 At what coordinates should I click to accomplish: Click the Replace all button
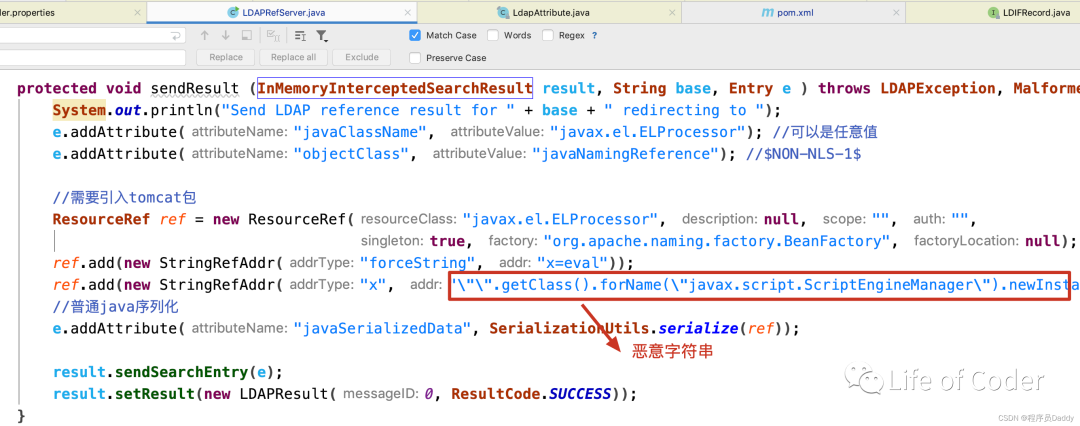(x=293, y=57)
